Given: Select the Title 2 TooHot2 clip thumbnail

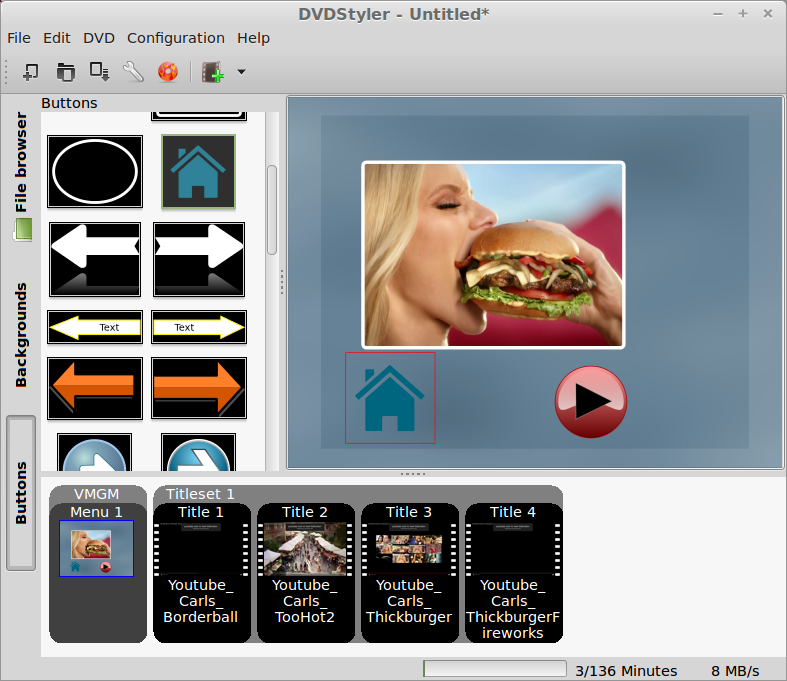Looking at the screenshot, I should click(305, 549).
